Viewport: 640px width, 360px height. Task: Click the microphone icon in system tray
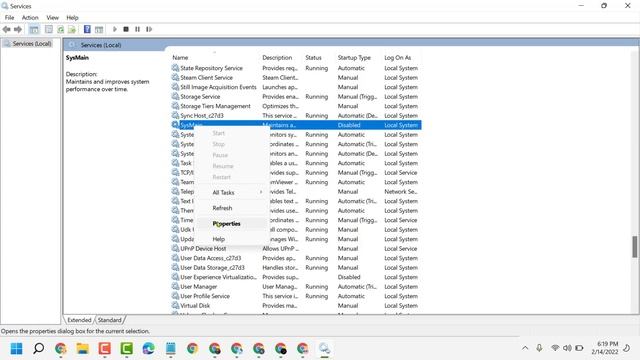pyautogui.click(x=539, y=348)
